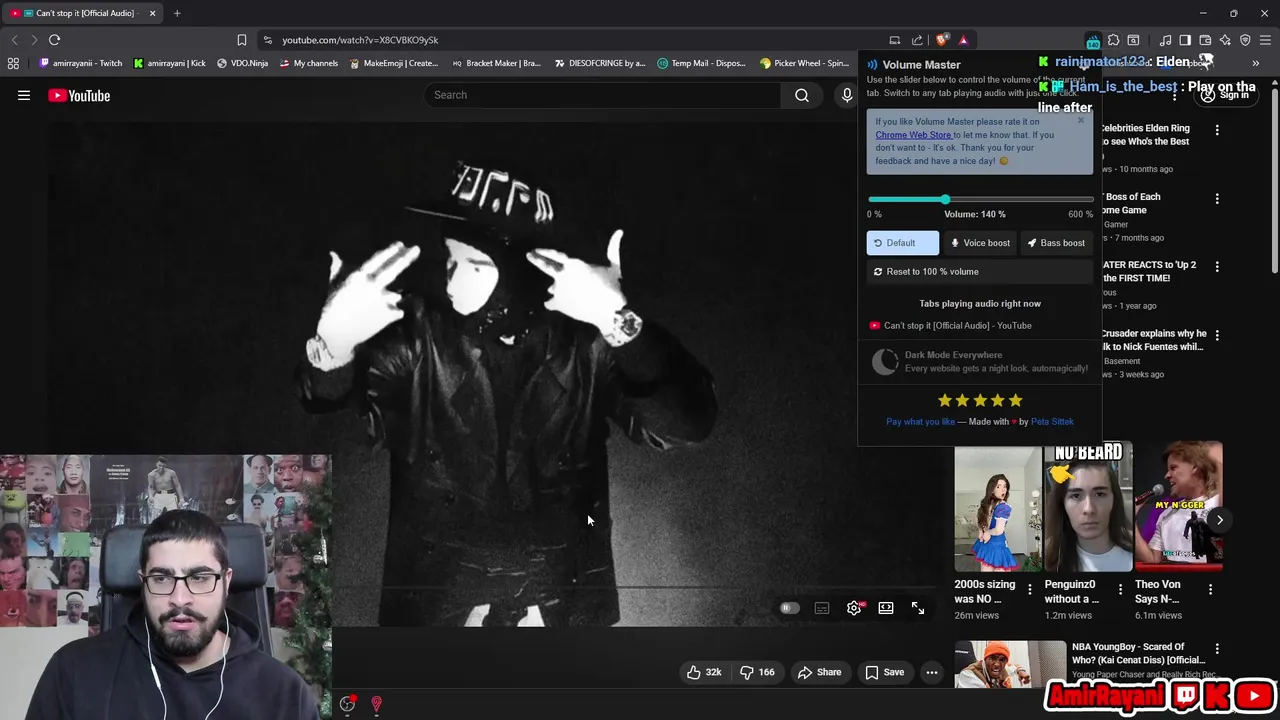Screen dimensions: 1280x720
Task: Open options for NBA YoungBoy video
Action: [x=1217, y=649]
